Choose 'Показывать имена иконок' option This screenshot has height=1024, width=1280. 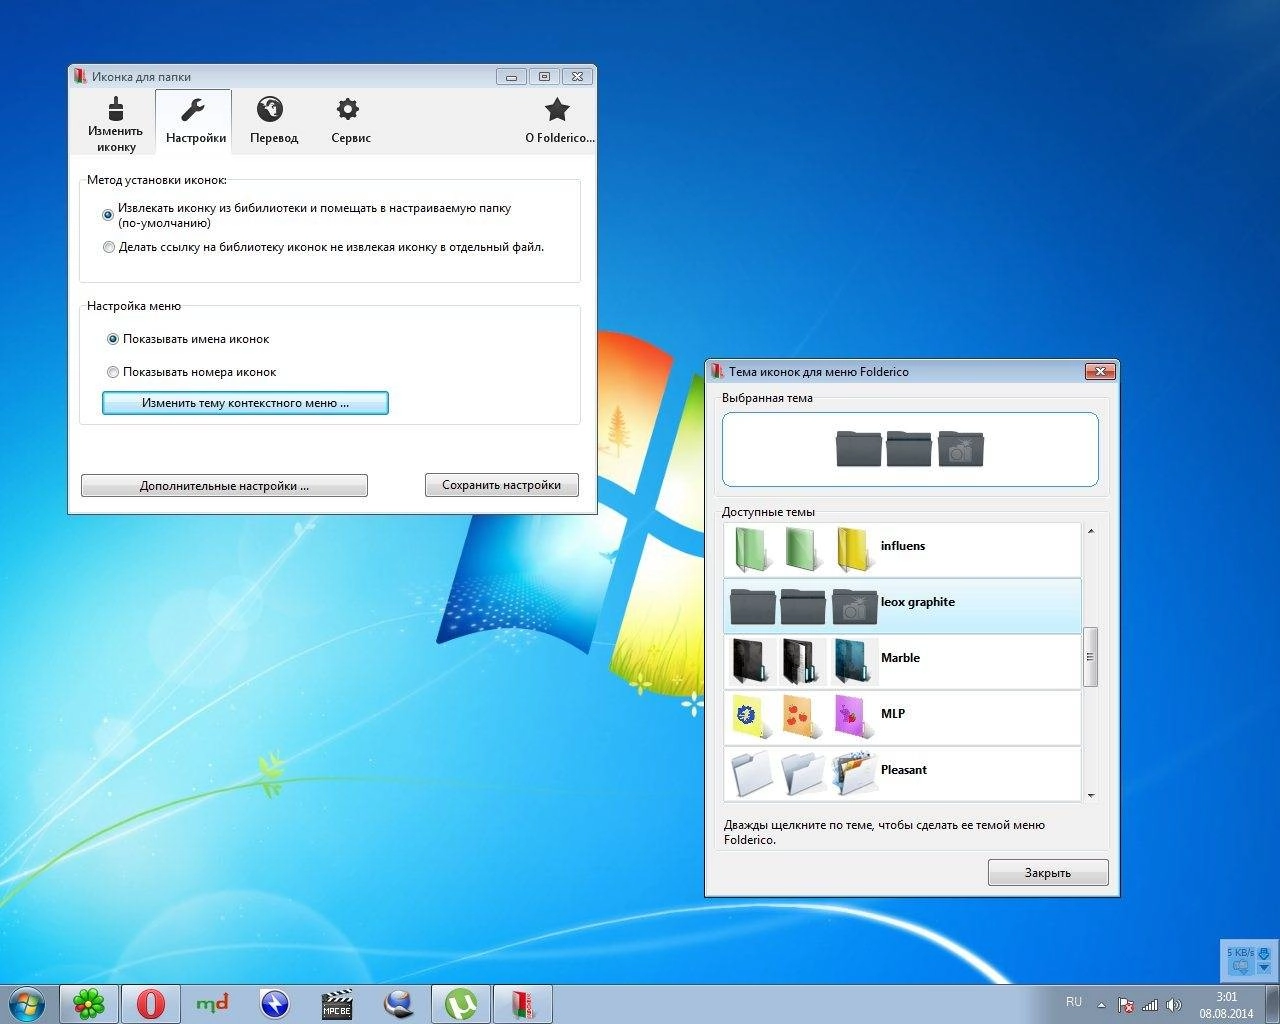[x=113, y=339]
